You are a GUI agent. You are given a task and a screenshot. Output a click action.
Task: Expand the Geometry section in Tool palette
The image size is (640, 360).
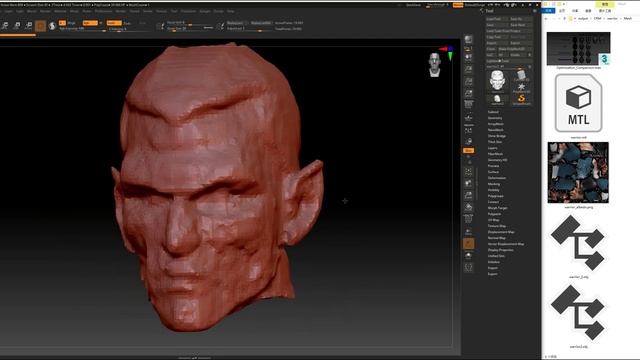495,118
